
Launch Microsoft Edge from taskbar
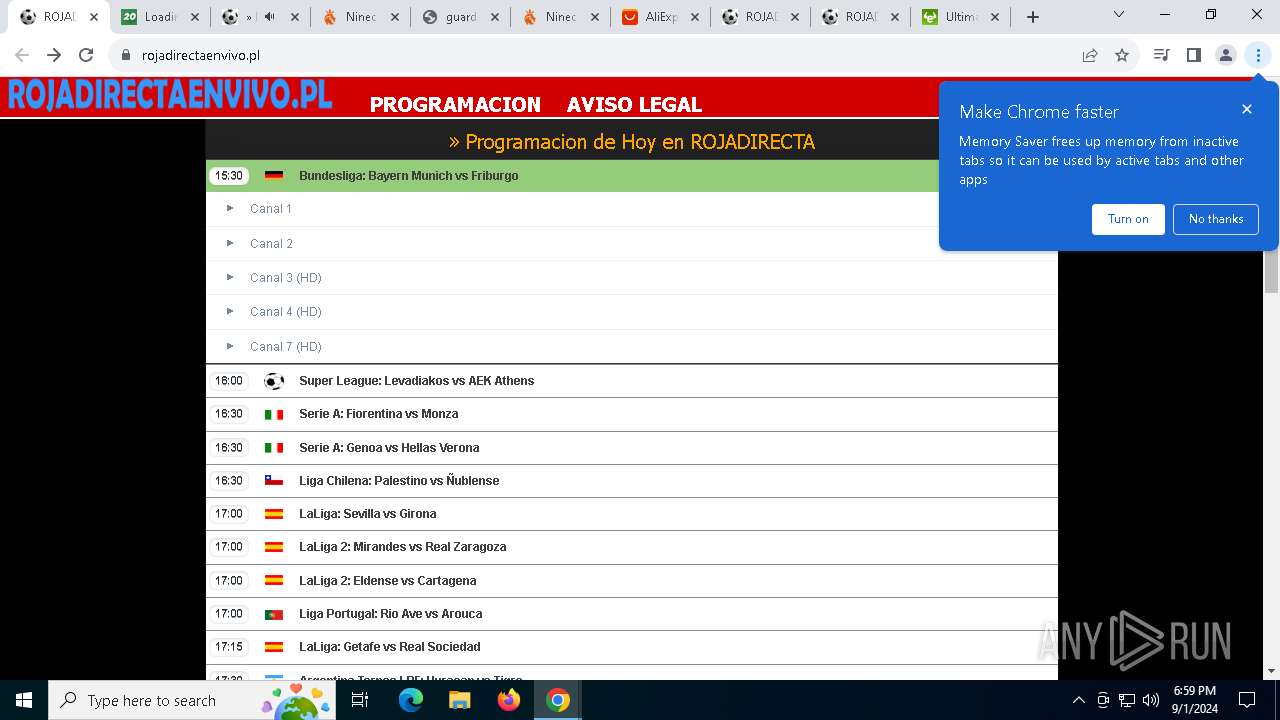[x=411, y=700]
